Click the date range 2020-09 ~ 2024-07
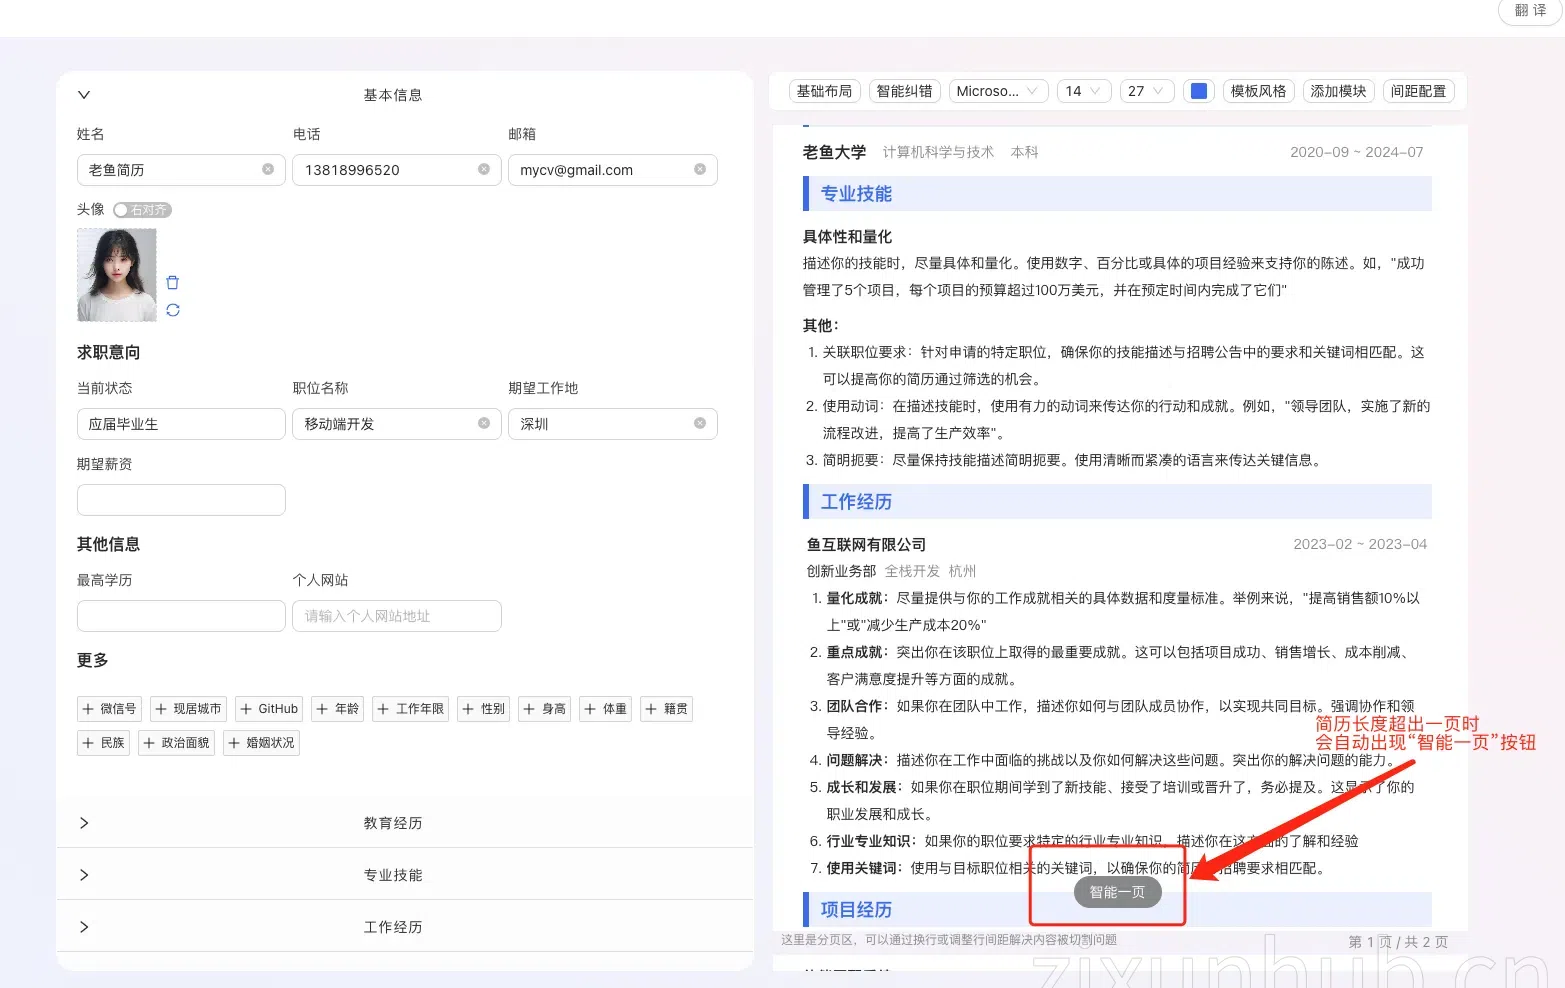Screen dimensions: 1565x988 click(1356, 152)
